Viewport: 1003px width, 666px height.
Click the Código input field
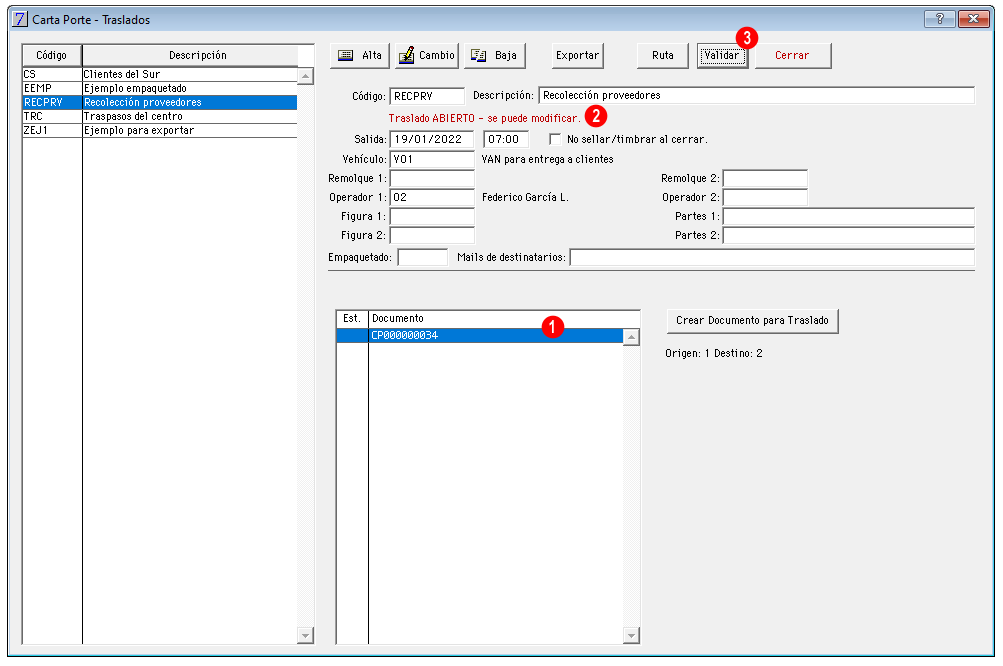427,96
